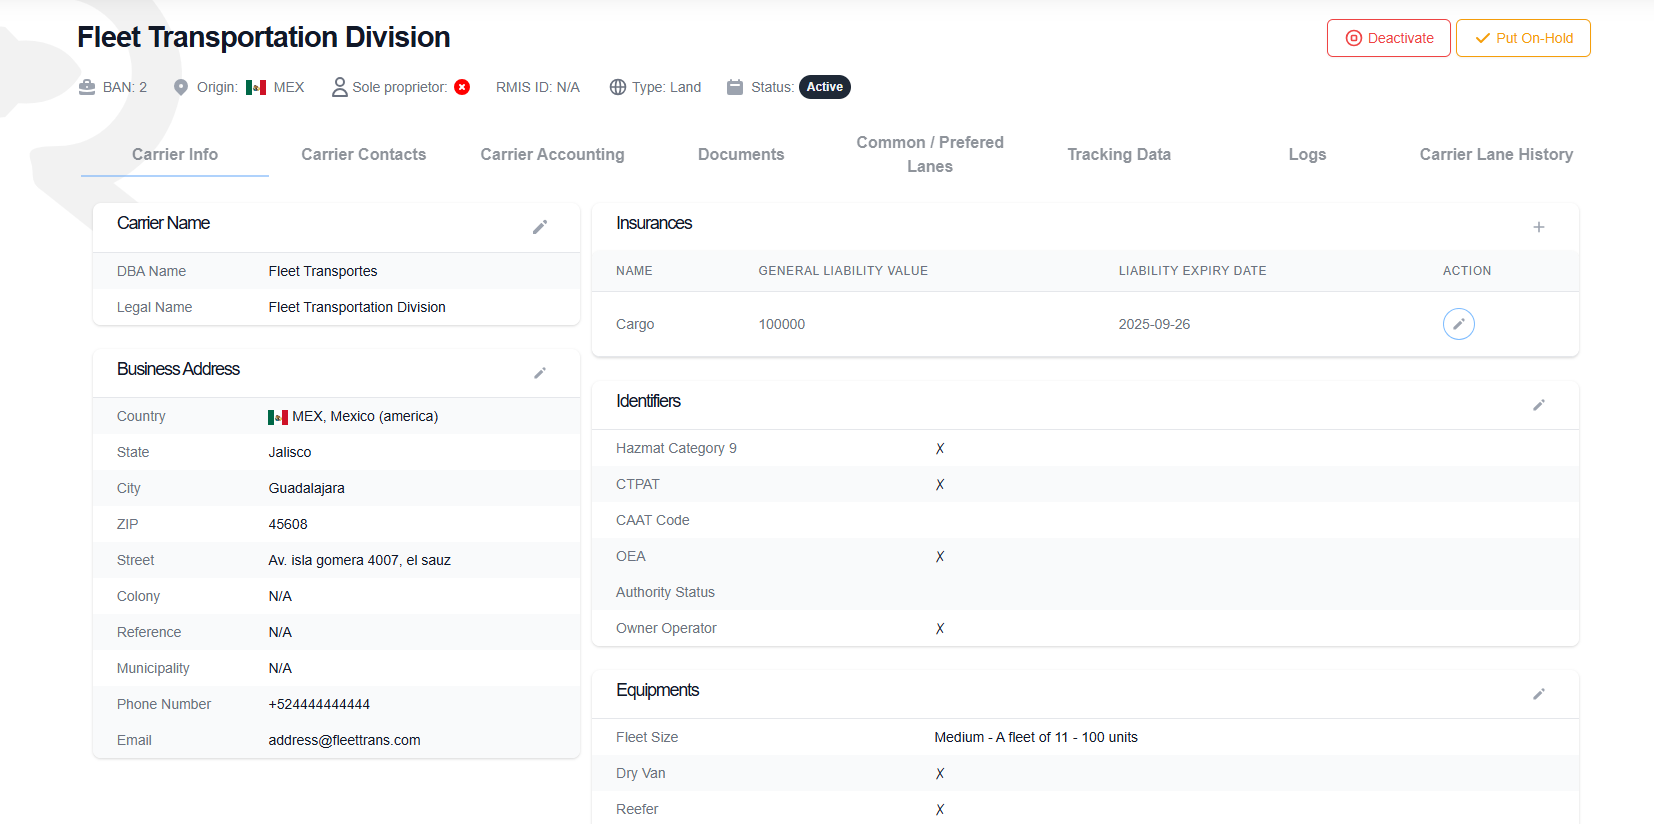Click the Deactivate button
The height and width of the screenshot is (824, 1654).
pos(1389,38)
